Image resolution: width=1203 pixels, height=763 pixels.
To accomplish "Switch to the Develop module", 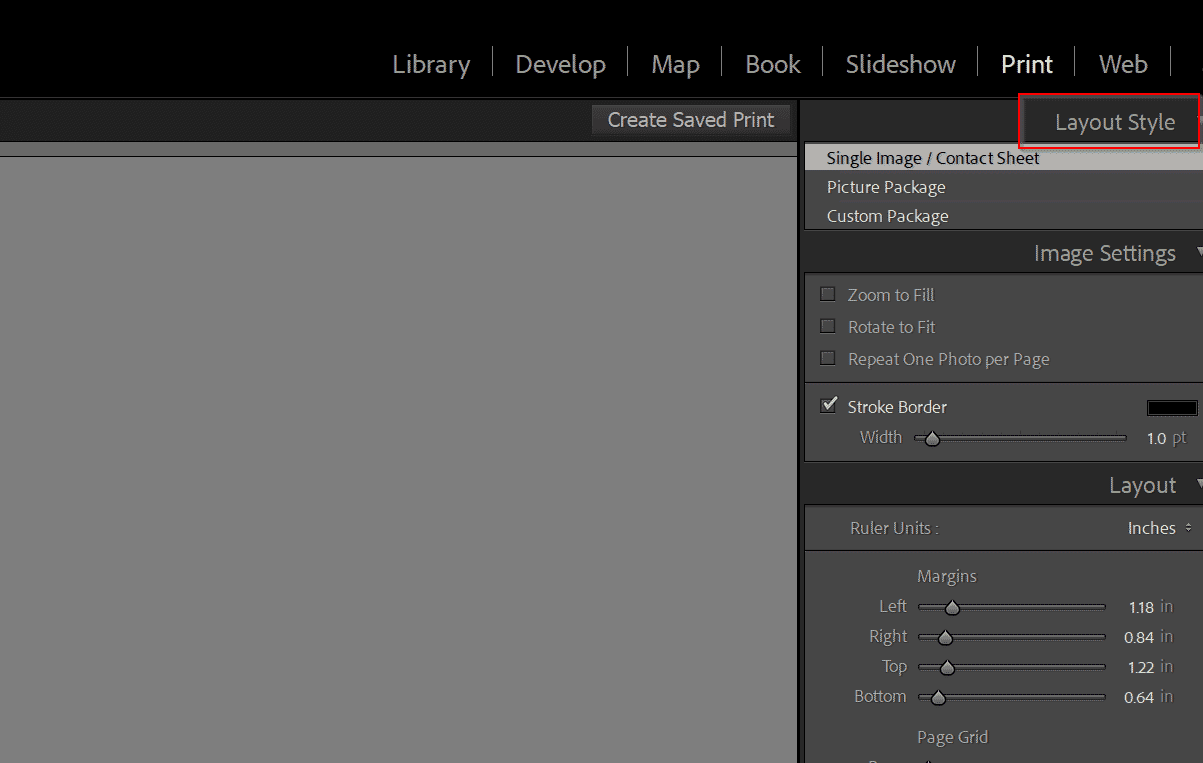I will click(560, 63).
